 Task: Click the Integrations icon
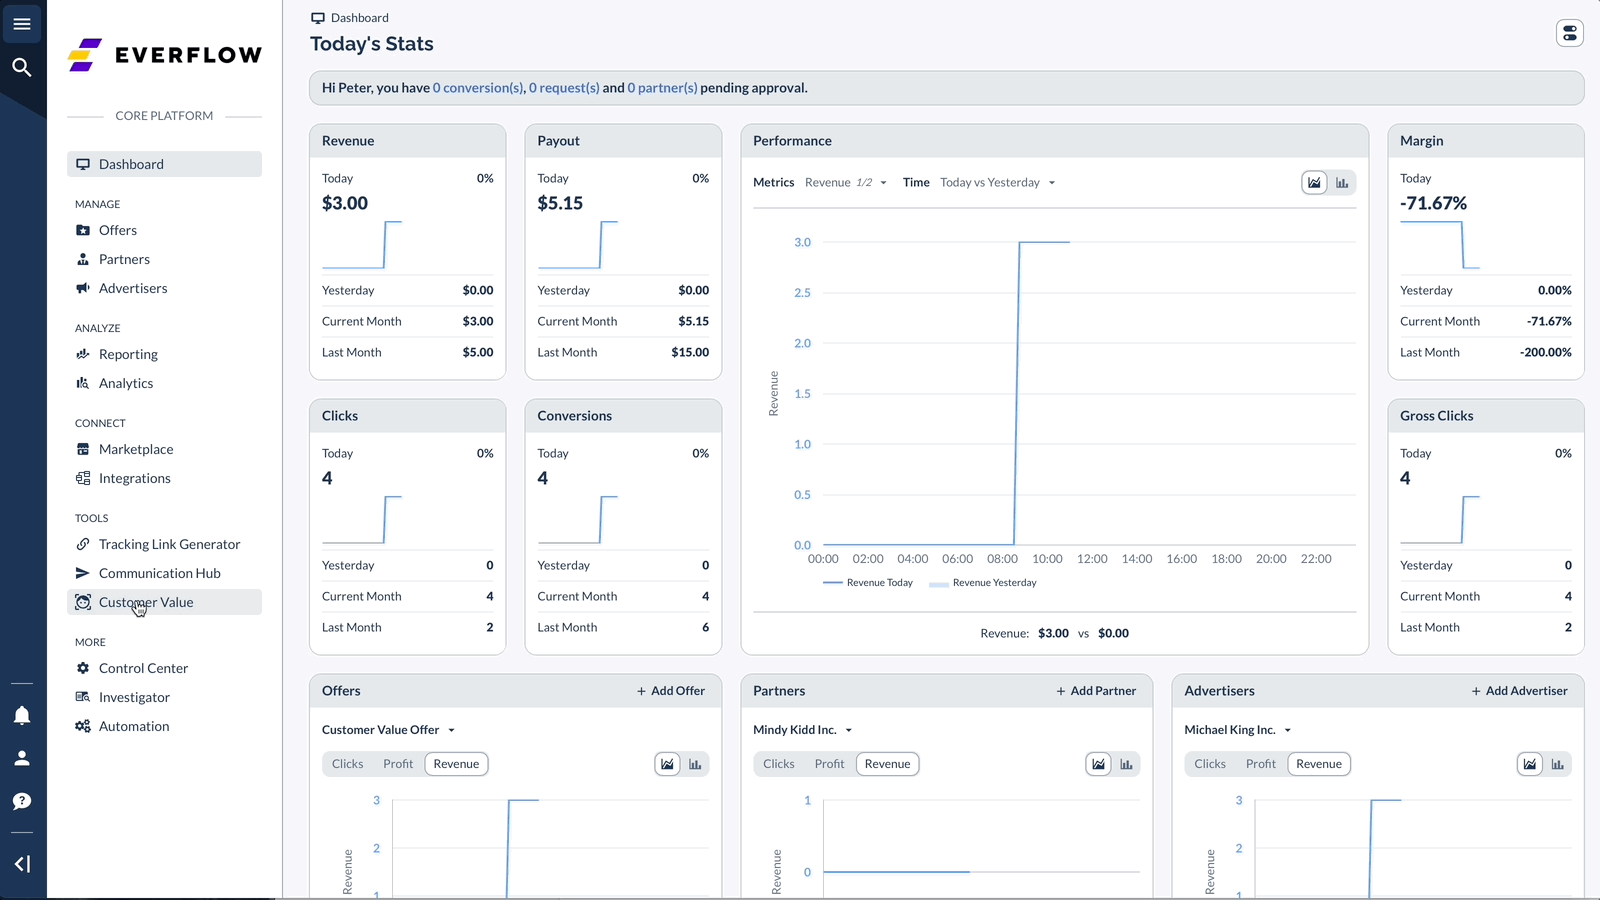[x=83, y=478]
